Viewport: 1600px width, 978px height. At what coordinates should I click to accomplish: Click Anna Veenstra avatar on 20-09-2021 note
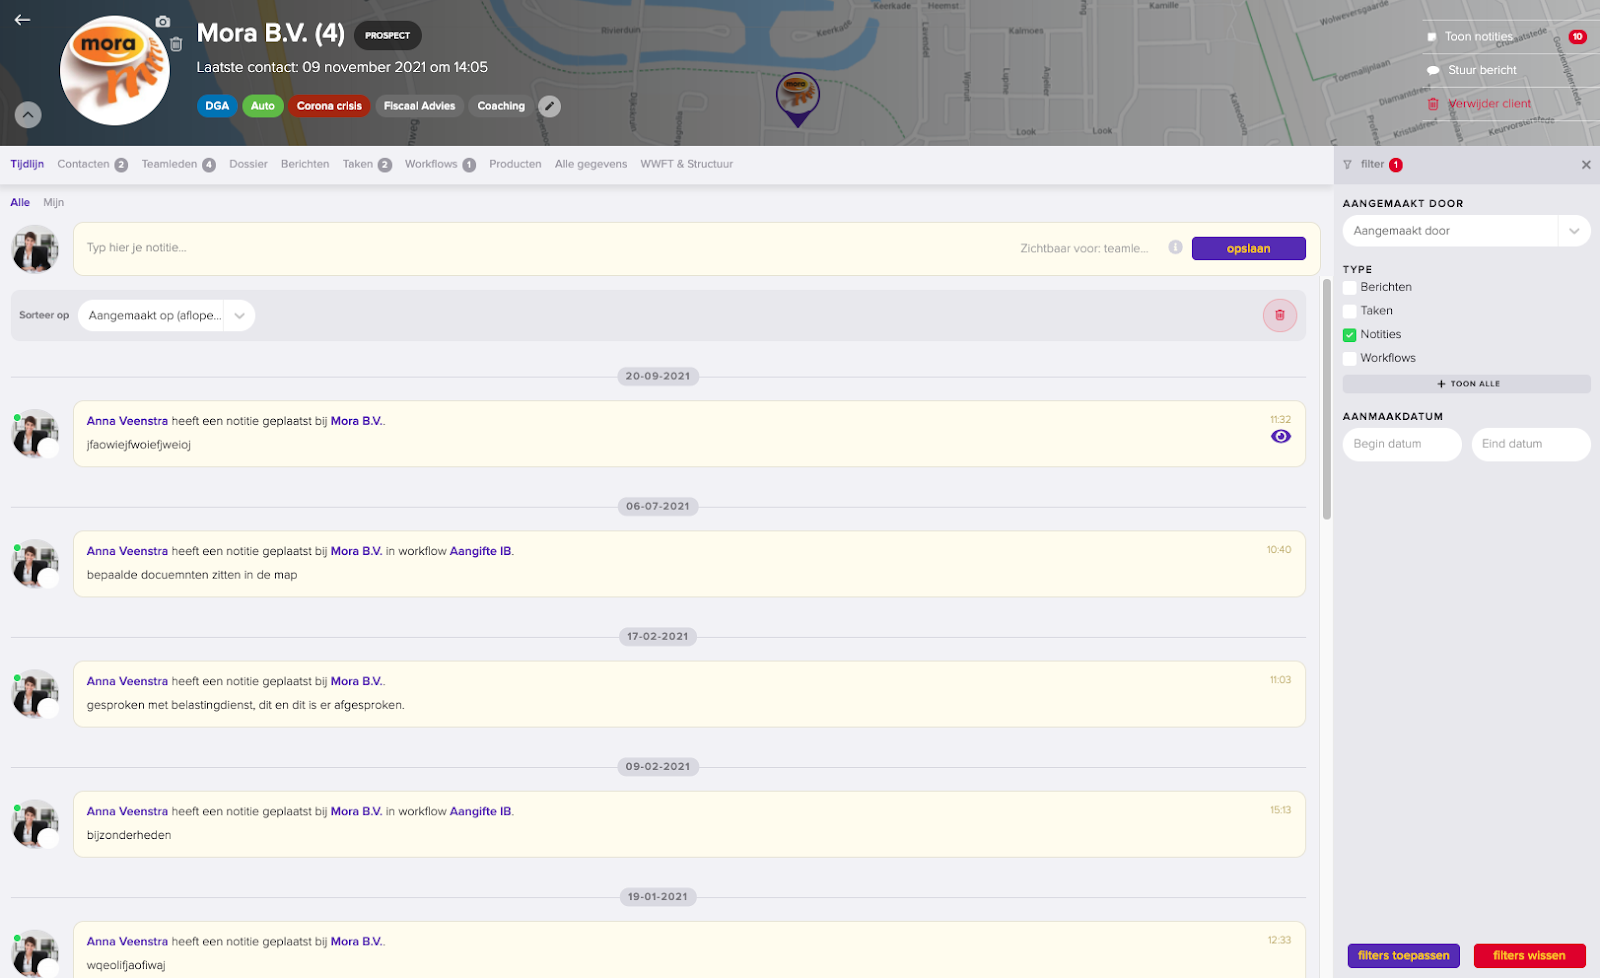[x=35, y=433]
